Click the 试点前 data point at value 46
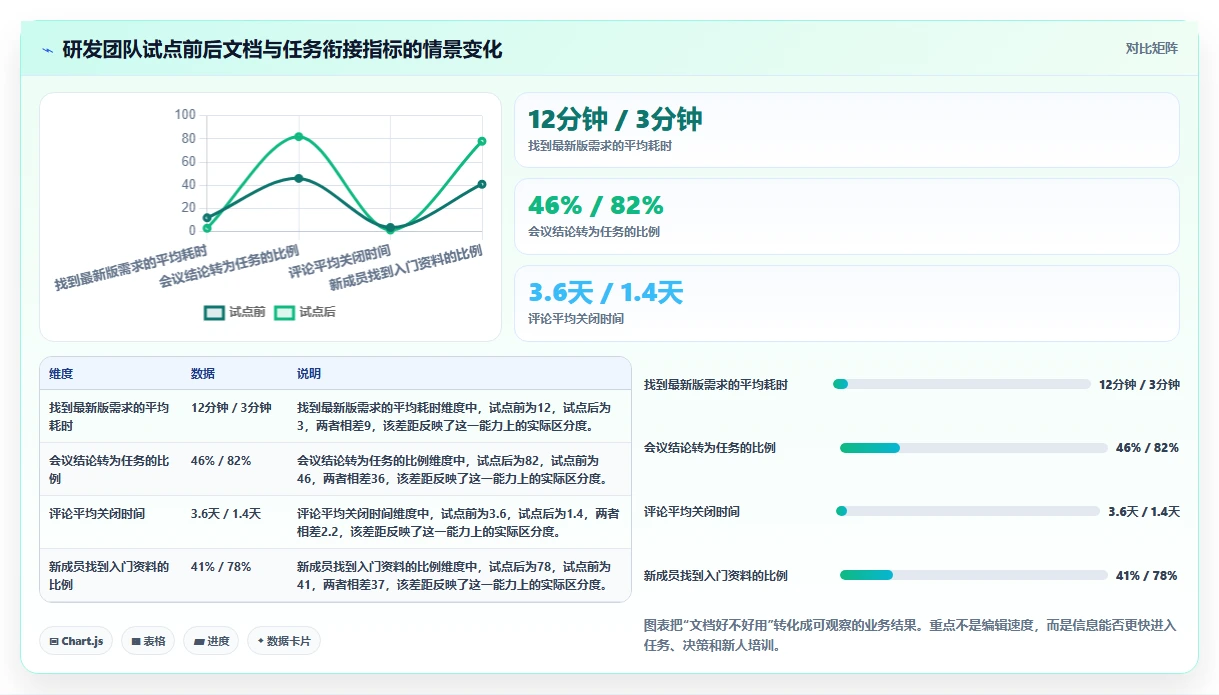This screenshot has height=695, width=1219. coord(298,178)
